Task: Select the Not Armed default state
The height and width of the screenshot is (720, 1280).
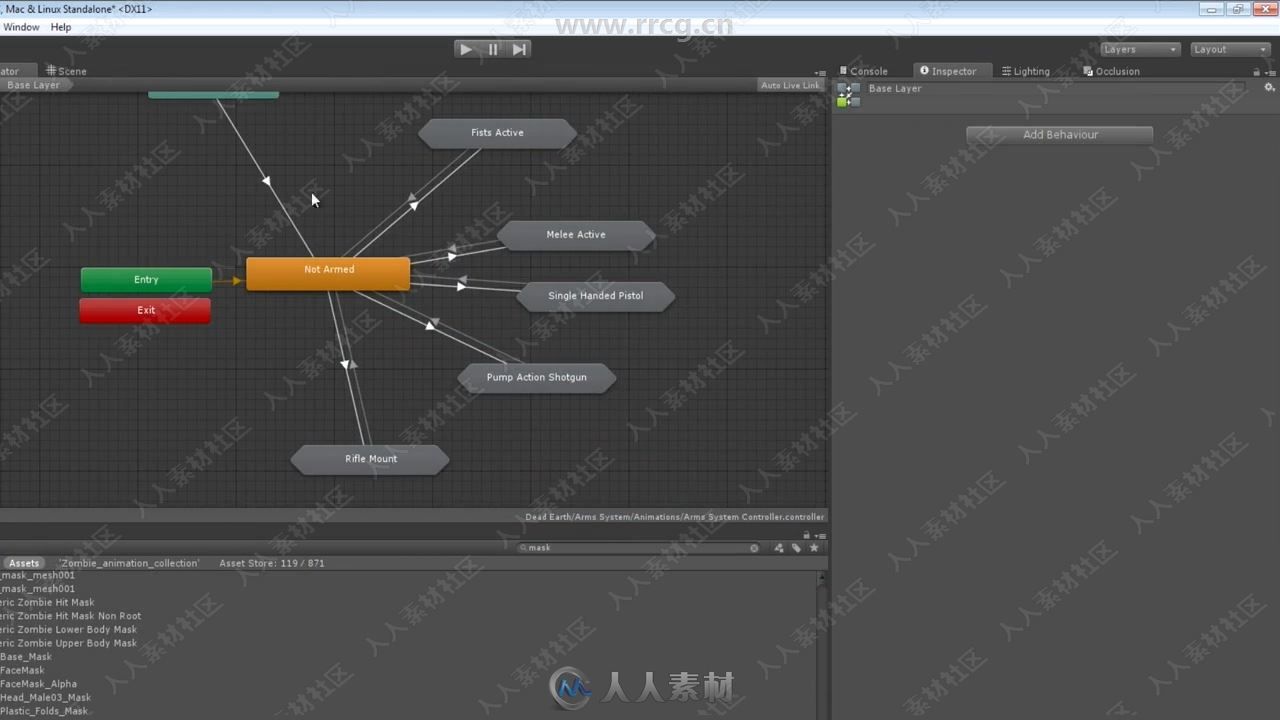Action: tap(328, 273)
